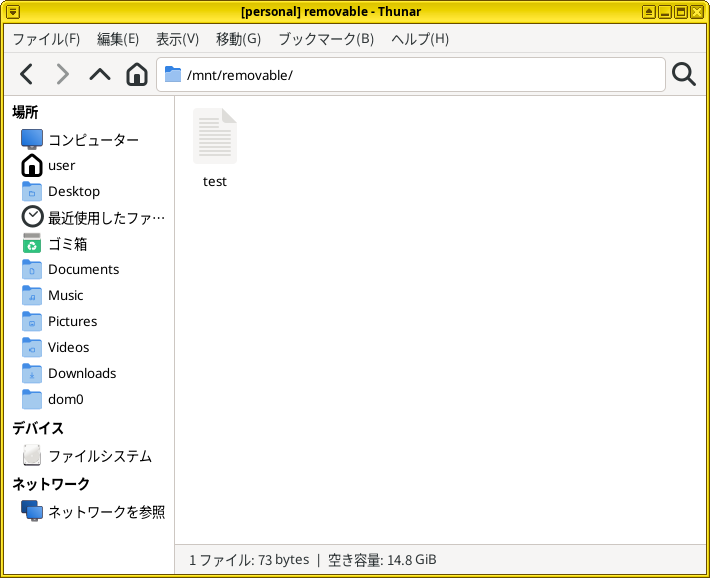Image resolution: width=710 pixels, height=578 pixels.
Task: Click the folder icon in the location bar
Action: coord(173,74)
